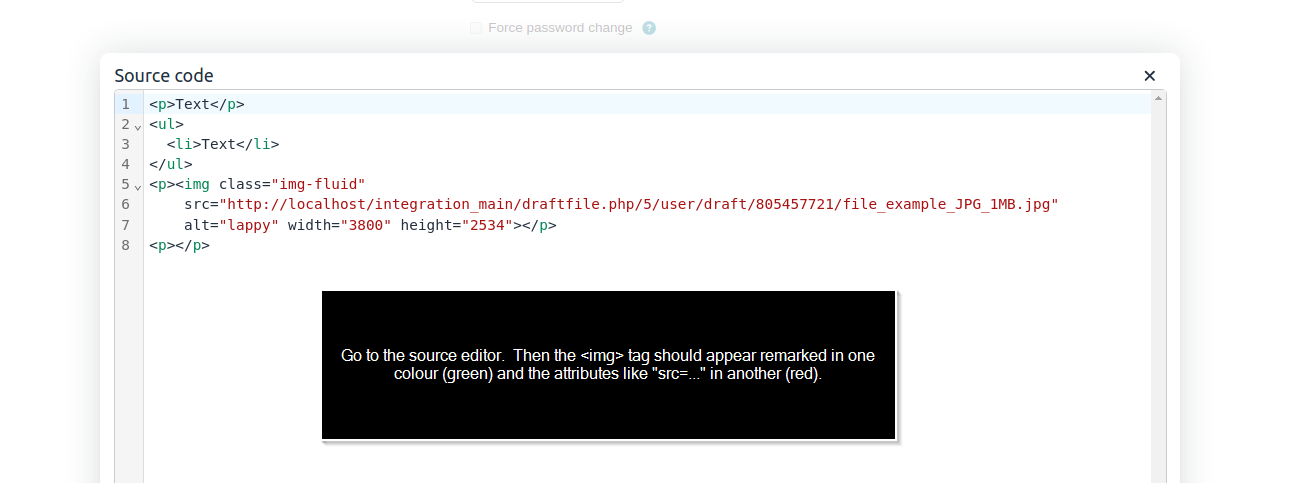This screenshot has height=483, width=1308.
Task: Click the scrollbar up arrow in source editor
Action: click(x=1158, y=98)
